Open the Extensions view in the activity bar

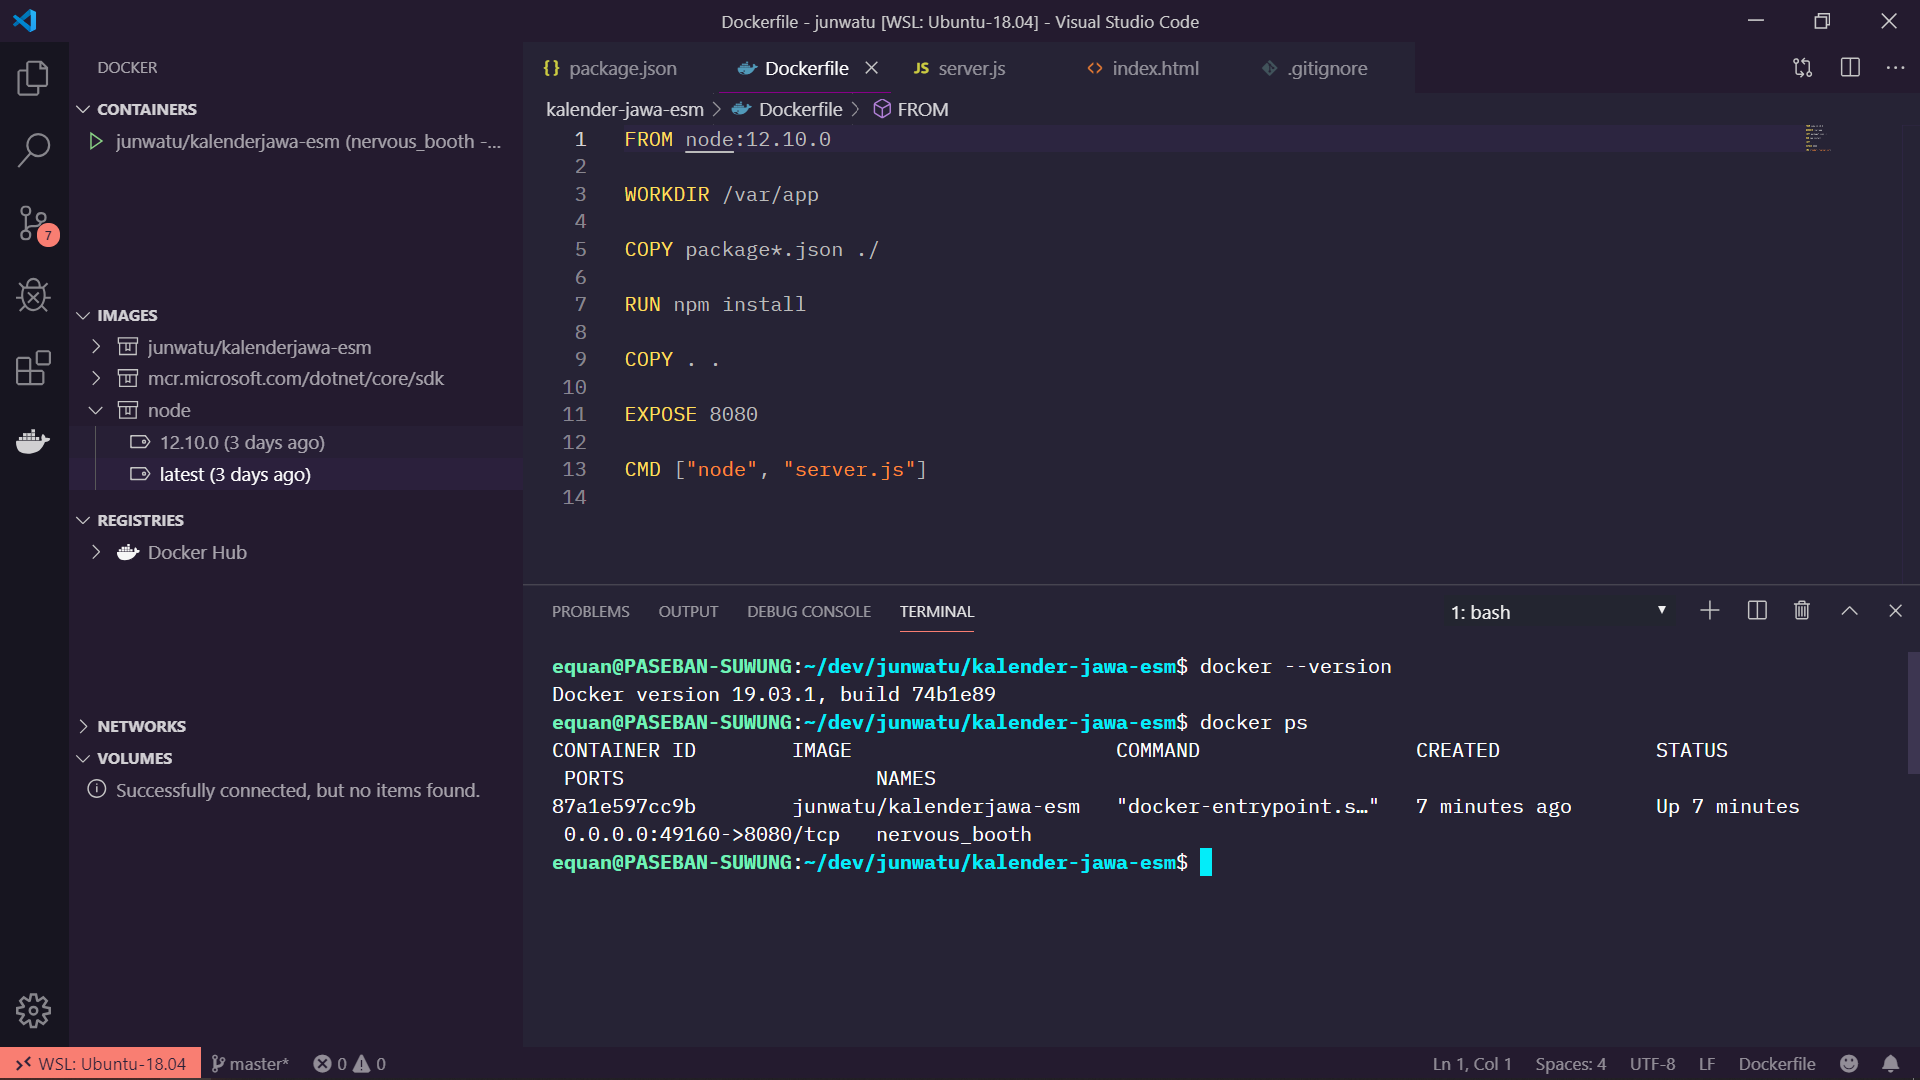33,368
